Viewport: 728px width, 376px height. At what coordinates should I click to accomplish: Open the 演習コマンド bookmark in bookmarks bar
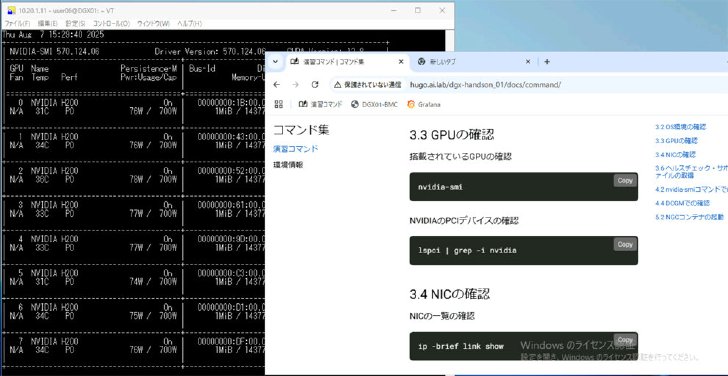320,104
